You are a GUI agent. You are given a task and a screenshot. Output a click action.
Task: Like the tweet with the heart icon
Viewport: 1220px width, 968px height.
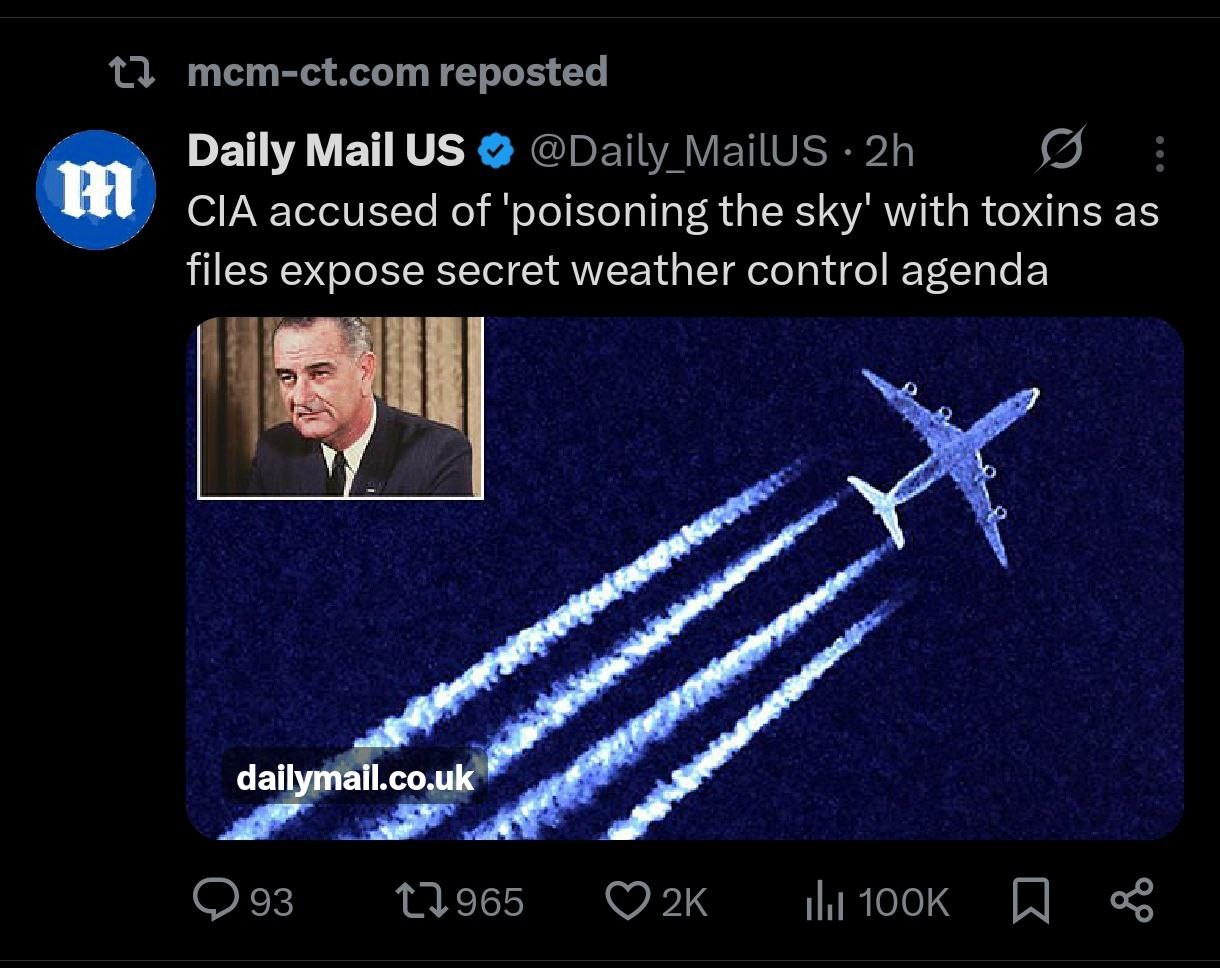click(x=628, y=902)
